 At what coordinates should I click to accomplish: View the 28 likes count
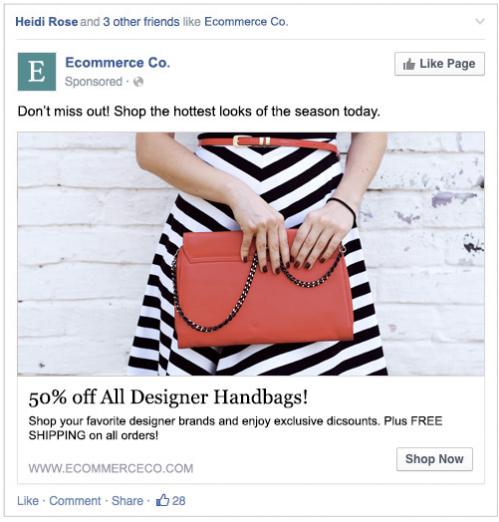coord(179,501)
